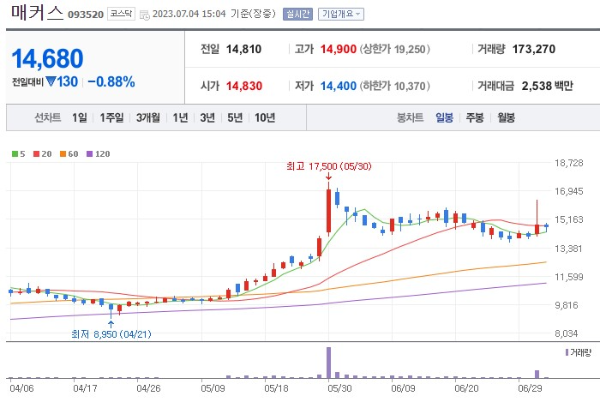Click the calendar icon before the date
The image size is (600, 407).
pyautogui.click(x=144, y=15)
